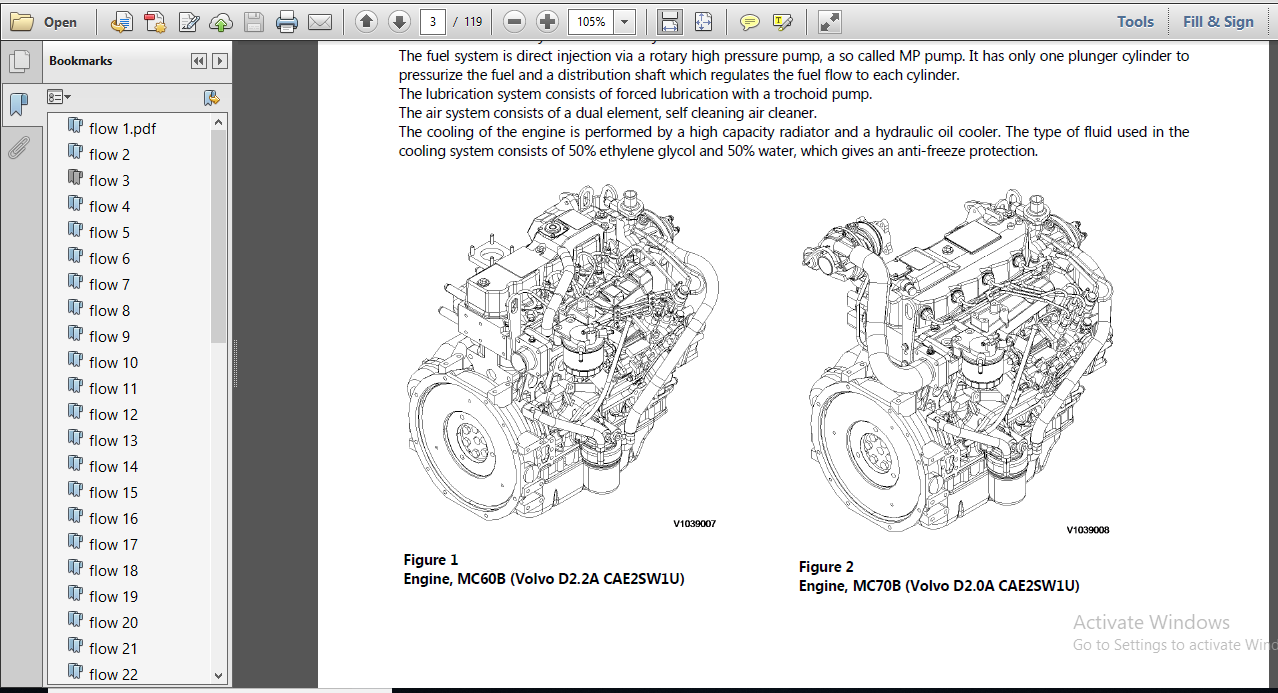Switch to Read Mode expand icon

click(829, 21)
